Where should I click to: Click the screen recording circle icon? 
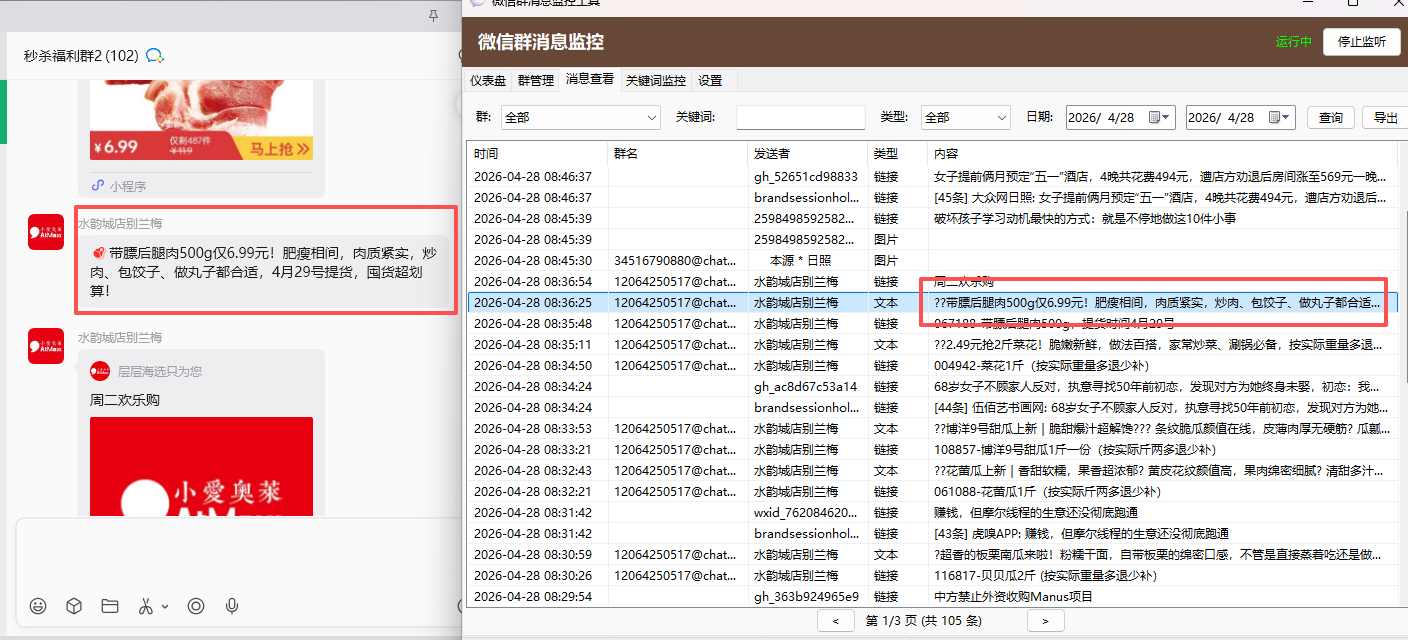(196, 606)
